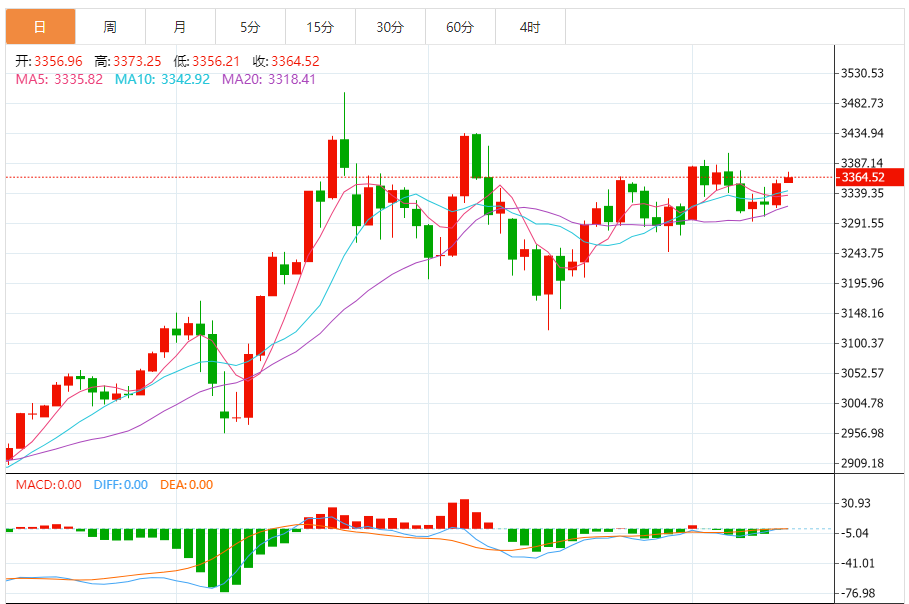The image size is (909, 604).
Task: Click the 3052.57 price axis label
Action: pyautogui.click(x=862, y=373)
